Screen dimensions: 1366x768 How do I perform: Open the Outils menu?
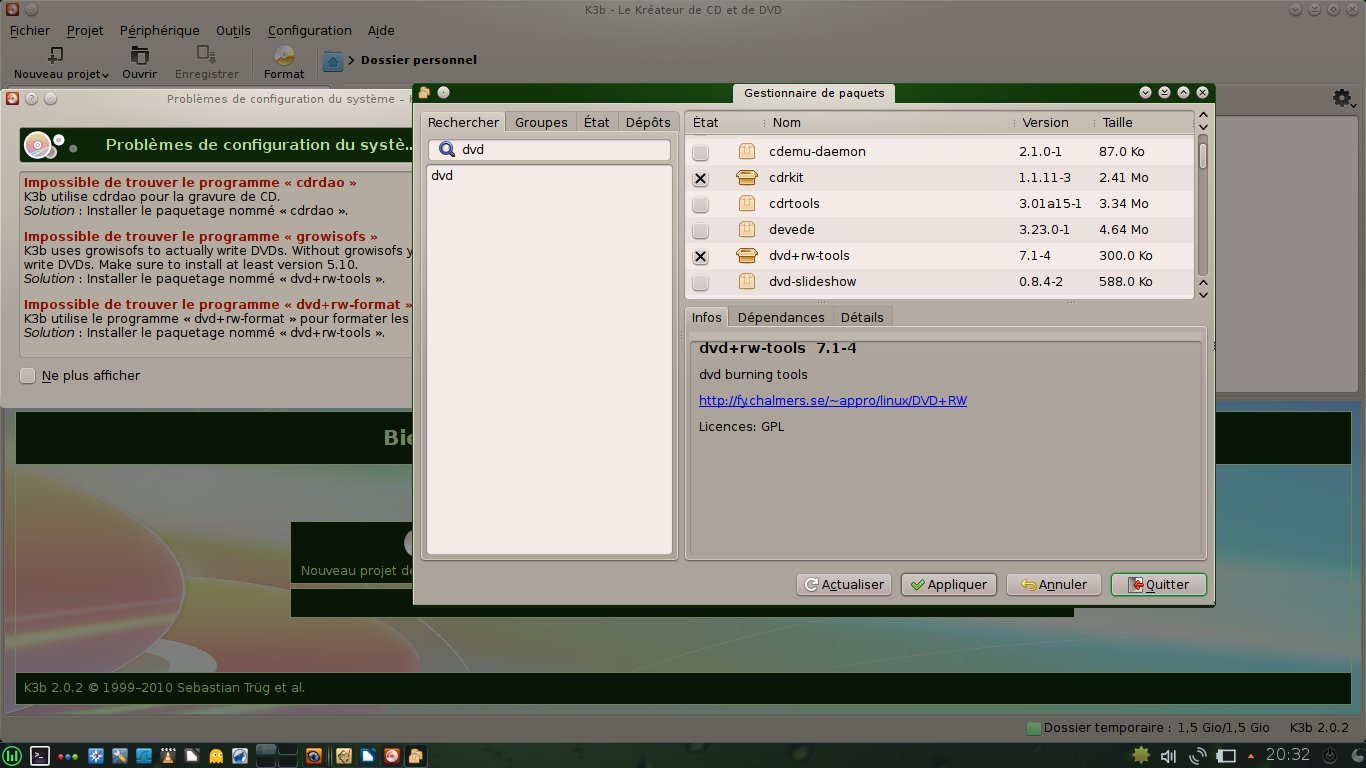[233, 30]
